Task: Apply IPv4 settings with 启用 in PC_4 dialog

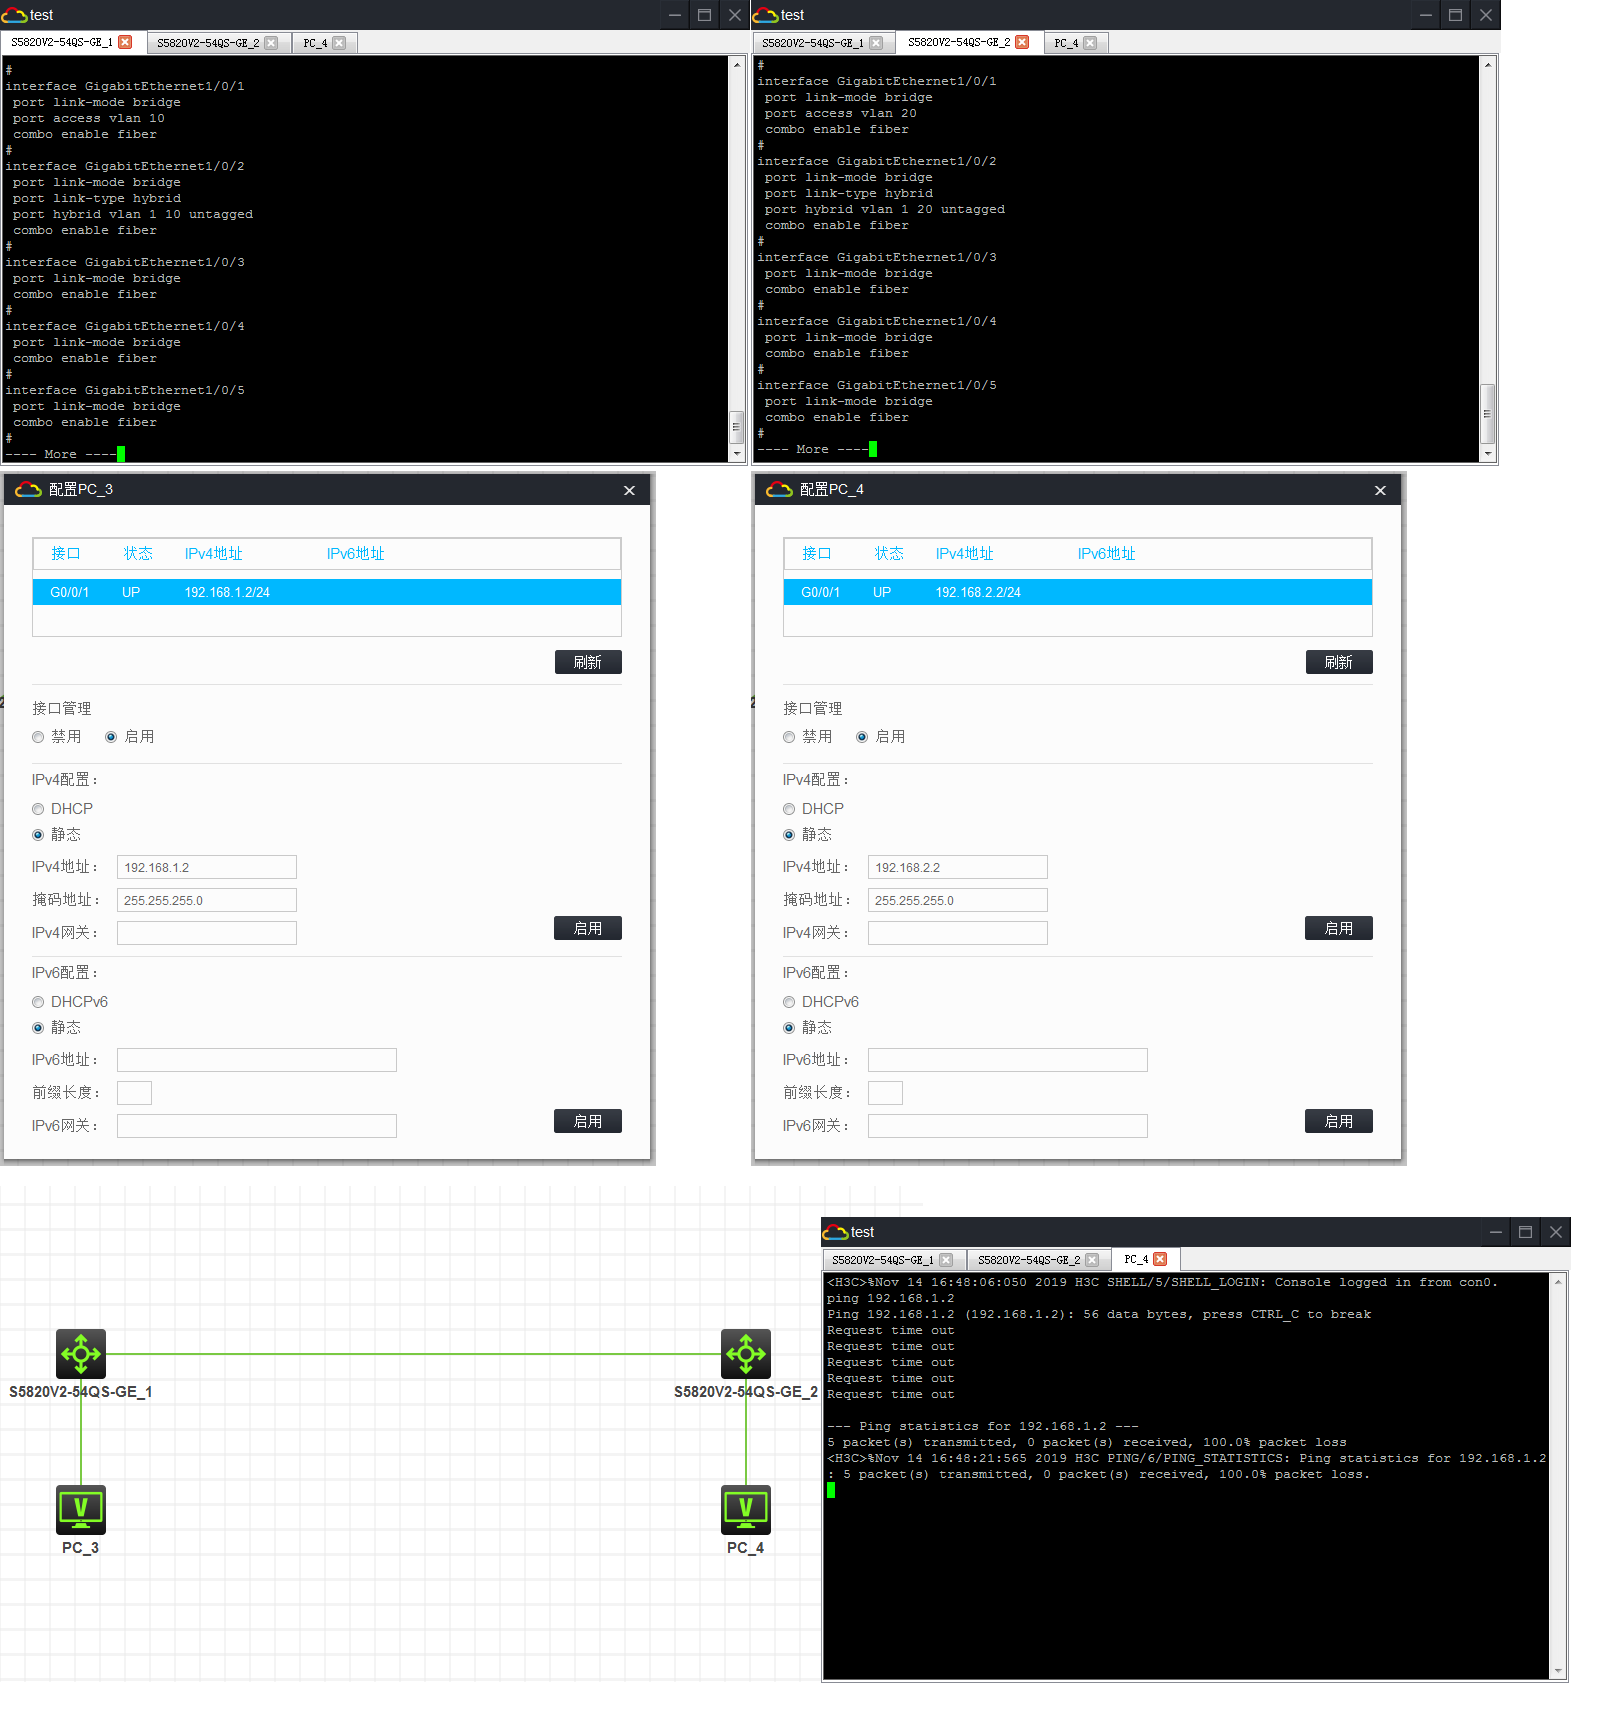Action: click(1339, 928)
